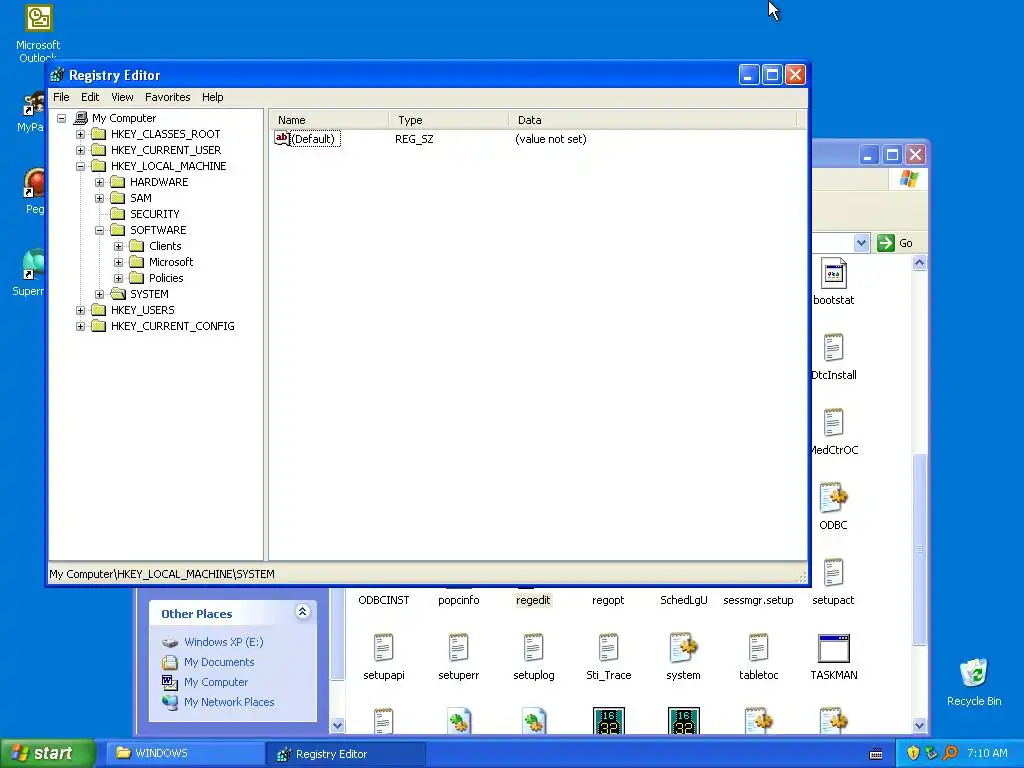Click the registry path in the status bar
This screenshot has width=1024, height=768.
pos(162,574)
